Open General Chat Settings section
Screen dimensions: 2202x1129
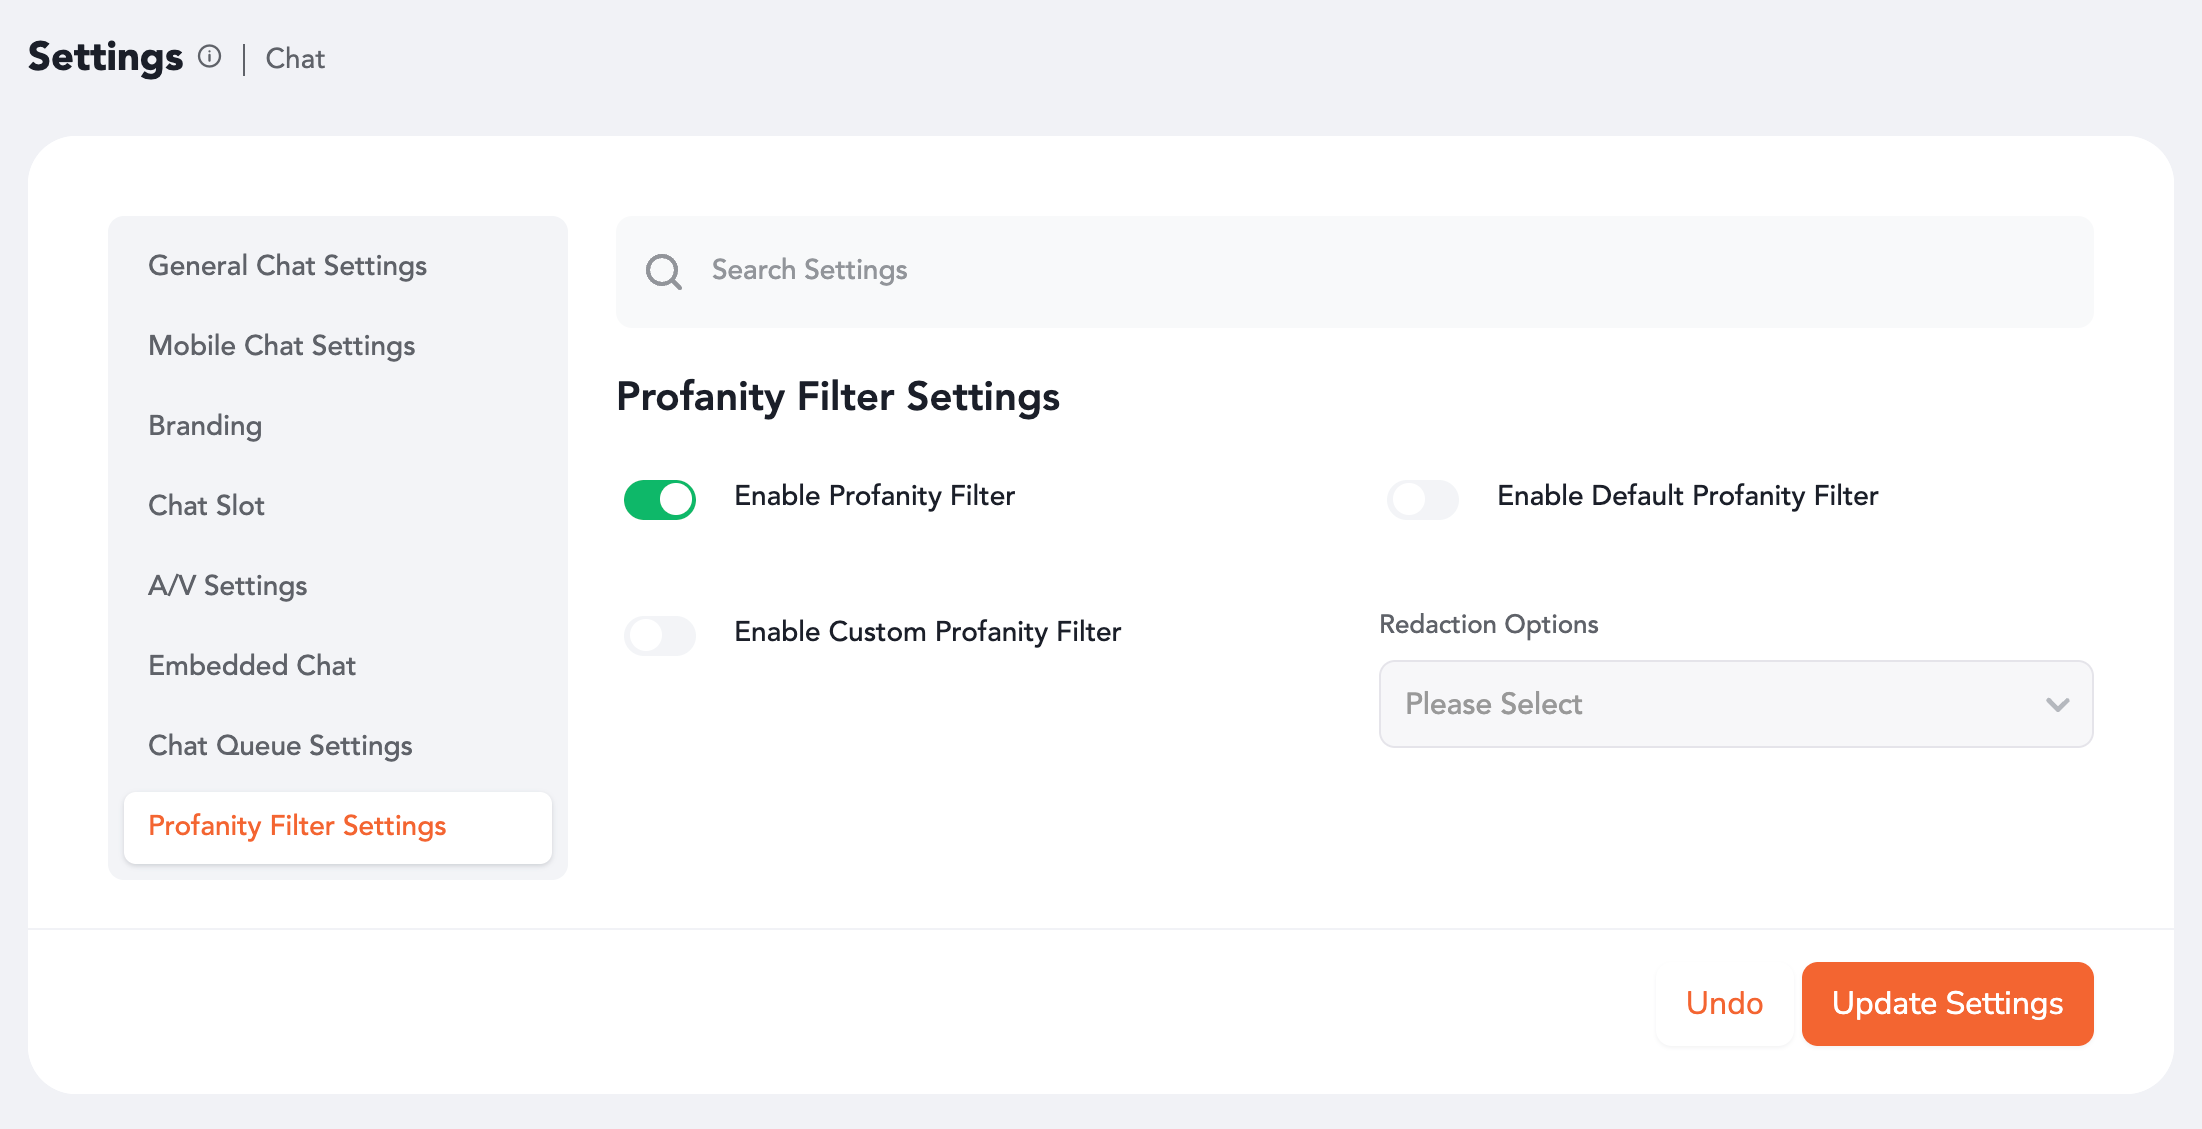point(287,265)
